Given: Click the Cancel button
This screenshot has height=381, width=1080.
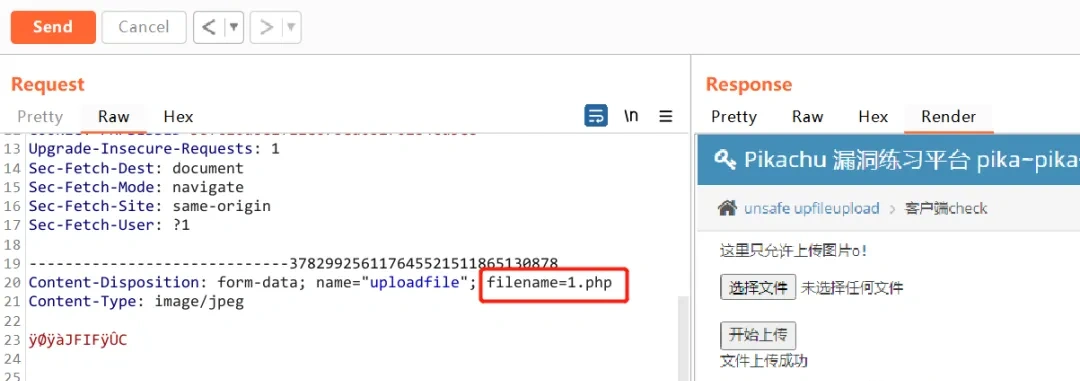Looking at the screenshot, I should [144, 27].
